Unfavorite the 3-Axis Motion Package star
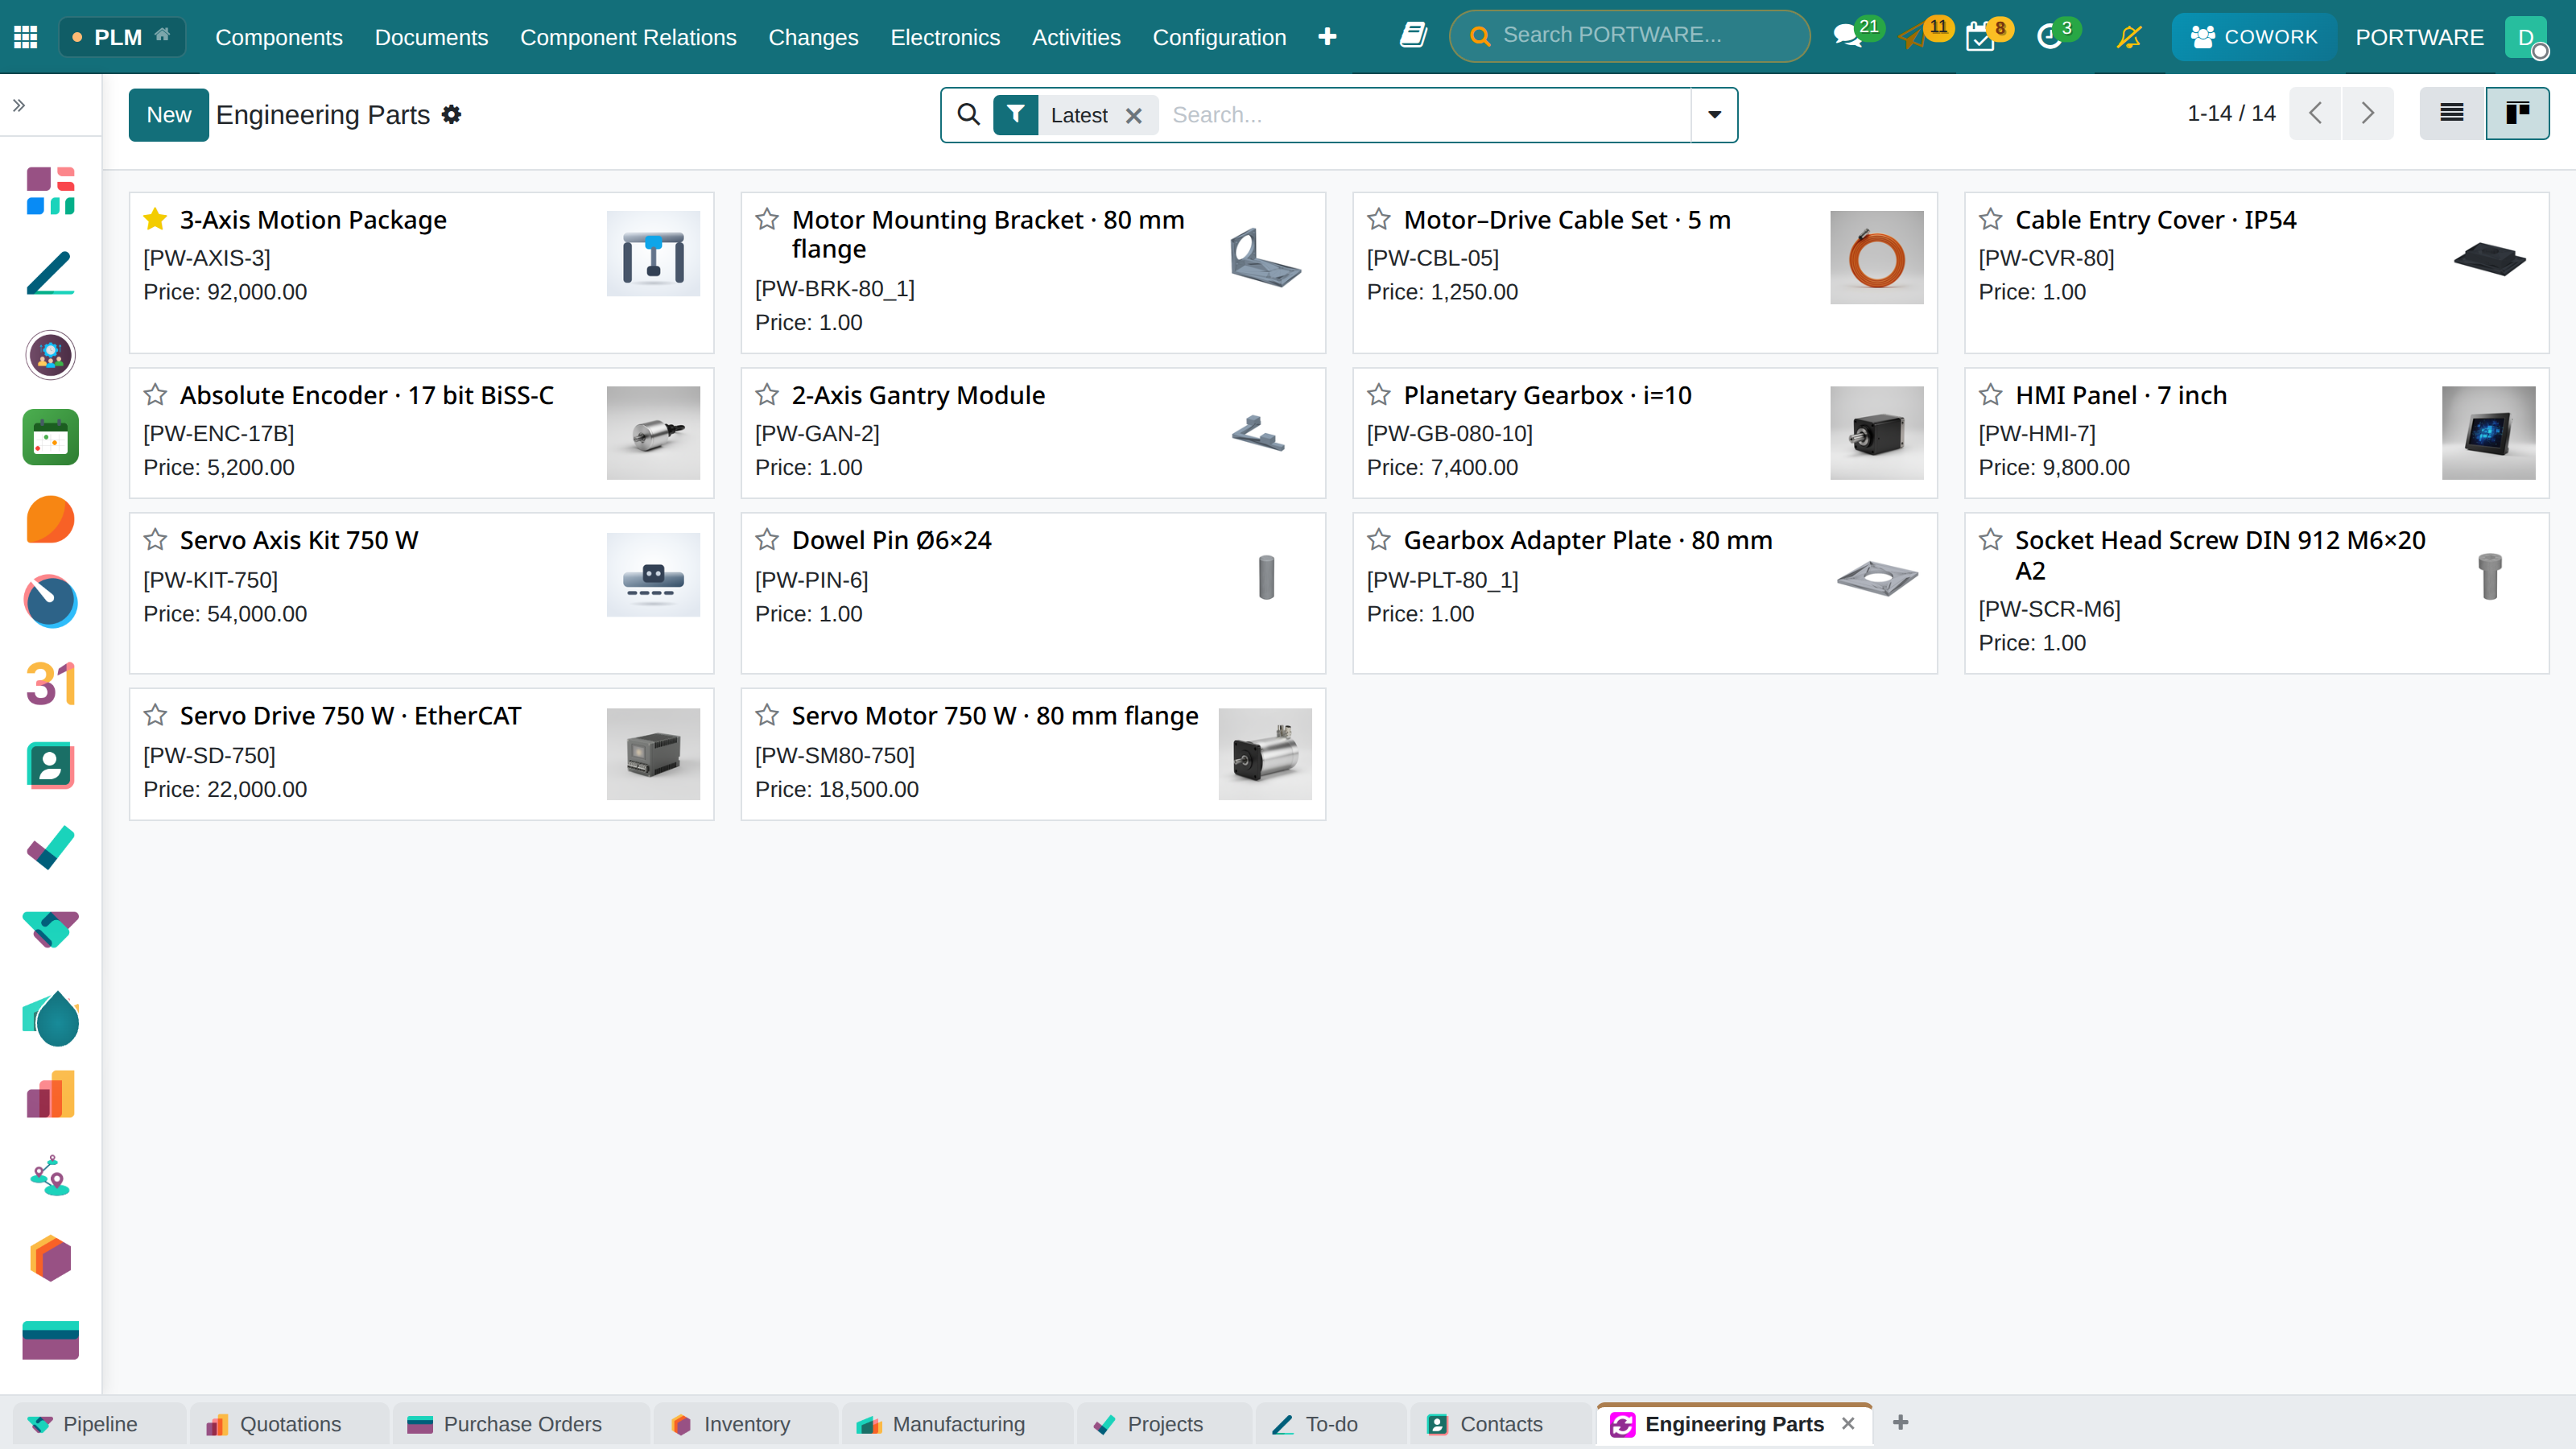Viewport: 2576px width, 1449px height. (155, 219)
